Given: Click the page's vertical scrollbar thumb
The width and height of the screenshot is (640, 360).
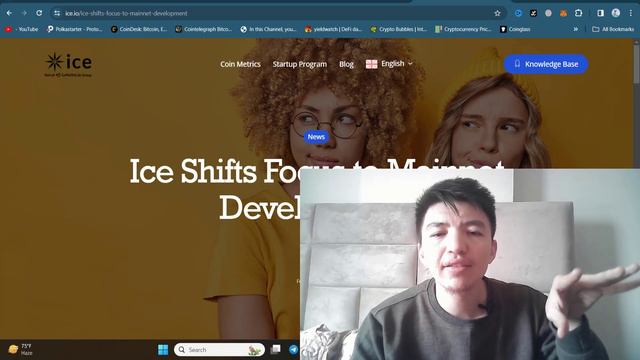Looking at the screenshot, I should click(x=637, y=63).
